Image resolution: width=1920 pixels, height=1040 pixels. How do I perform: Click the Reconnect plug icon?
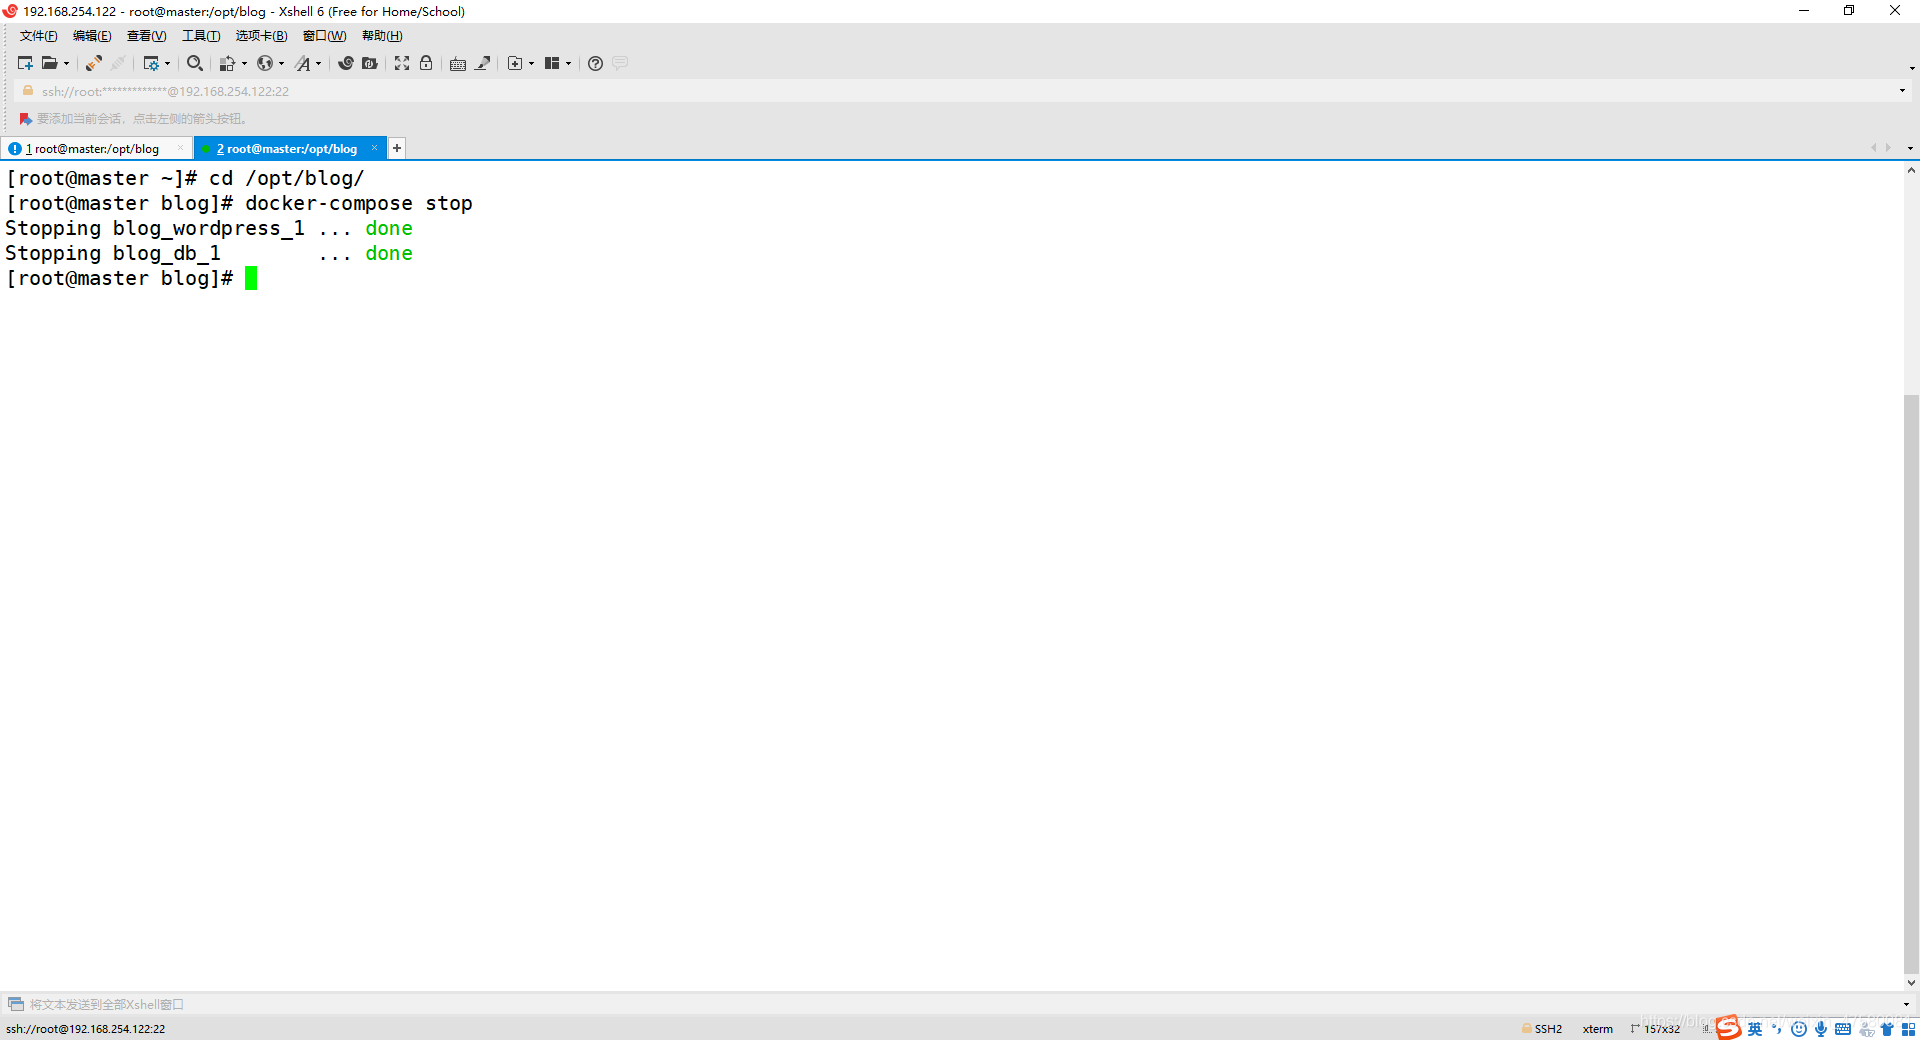pyautogui.click(x=93, y=63)
